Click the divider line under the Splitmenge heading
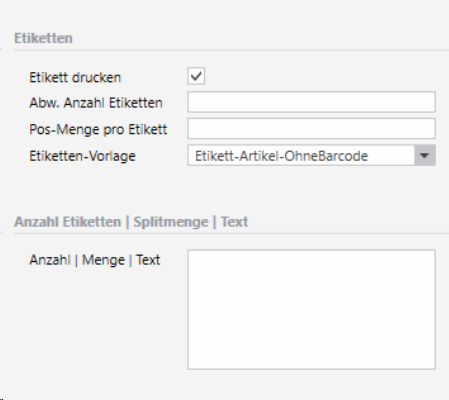Viewport: 449px width, 400px height. tap(231, 233)
